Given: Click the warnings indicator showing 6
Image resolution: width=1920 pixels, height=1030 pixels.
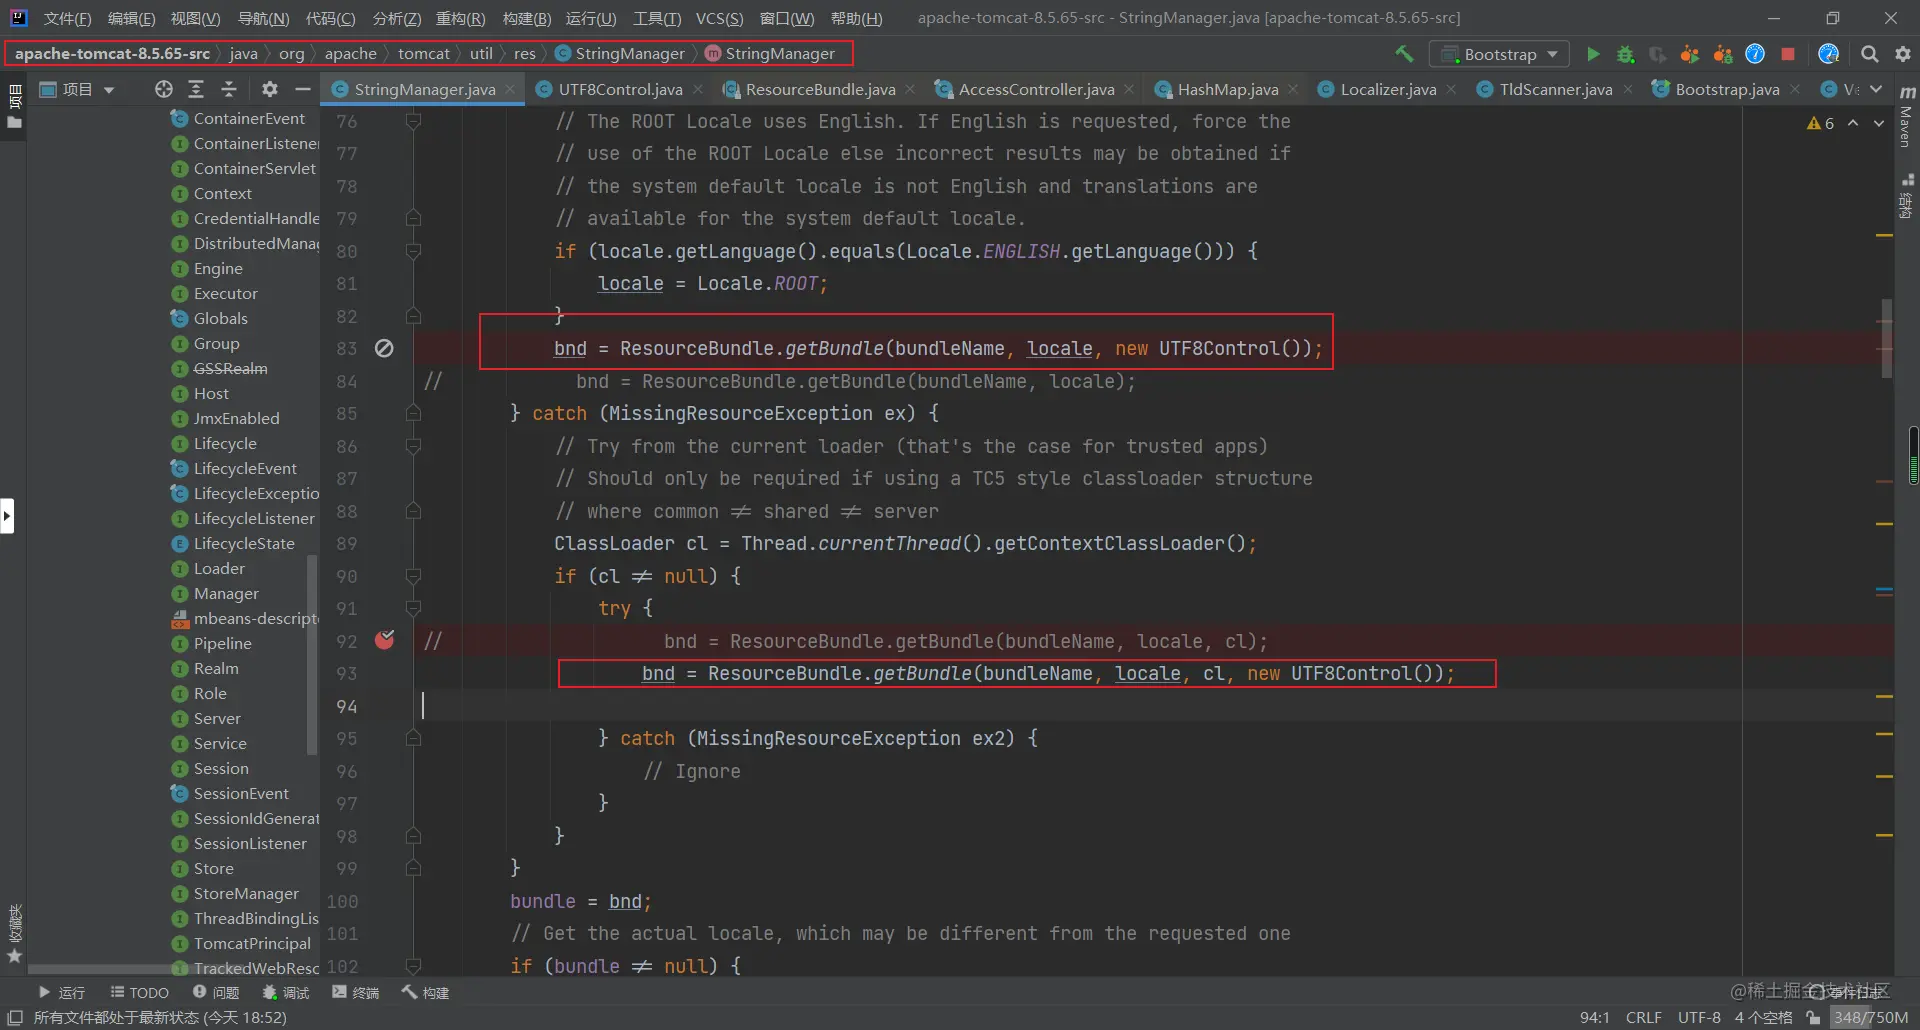Looking at the screenshot, I should 1821,123.
